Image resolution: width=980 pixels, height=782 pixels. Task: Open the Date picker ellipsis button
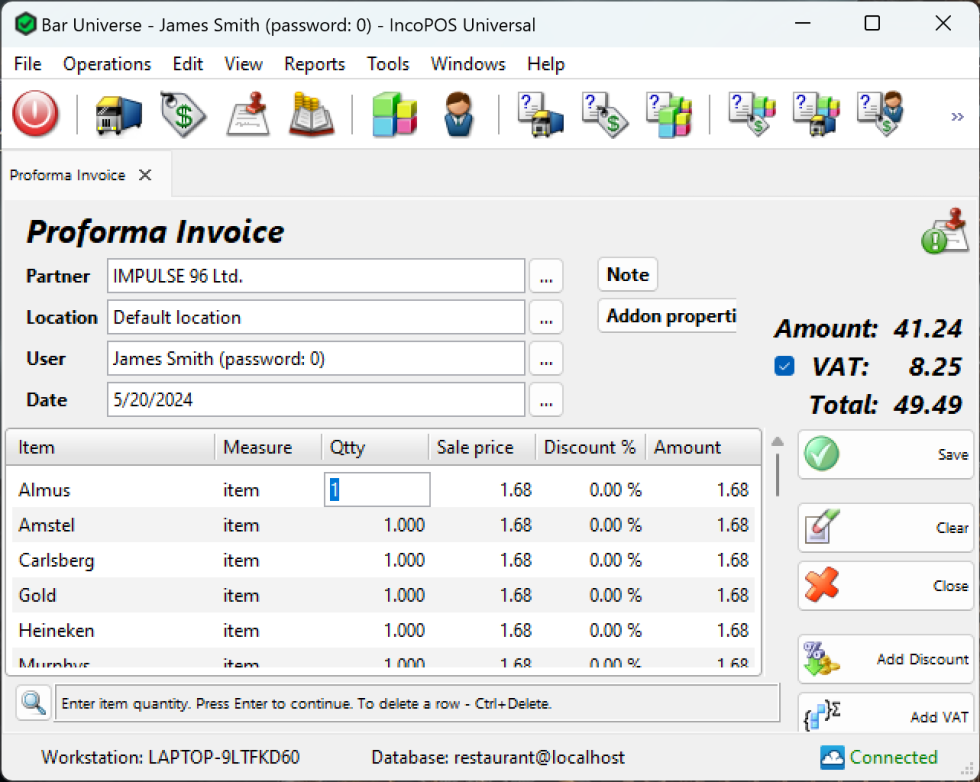546,400
